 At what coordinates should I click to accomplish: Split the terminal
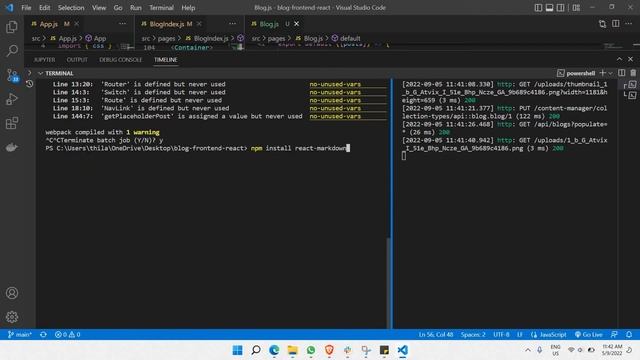tap(622, 73)
